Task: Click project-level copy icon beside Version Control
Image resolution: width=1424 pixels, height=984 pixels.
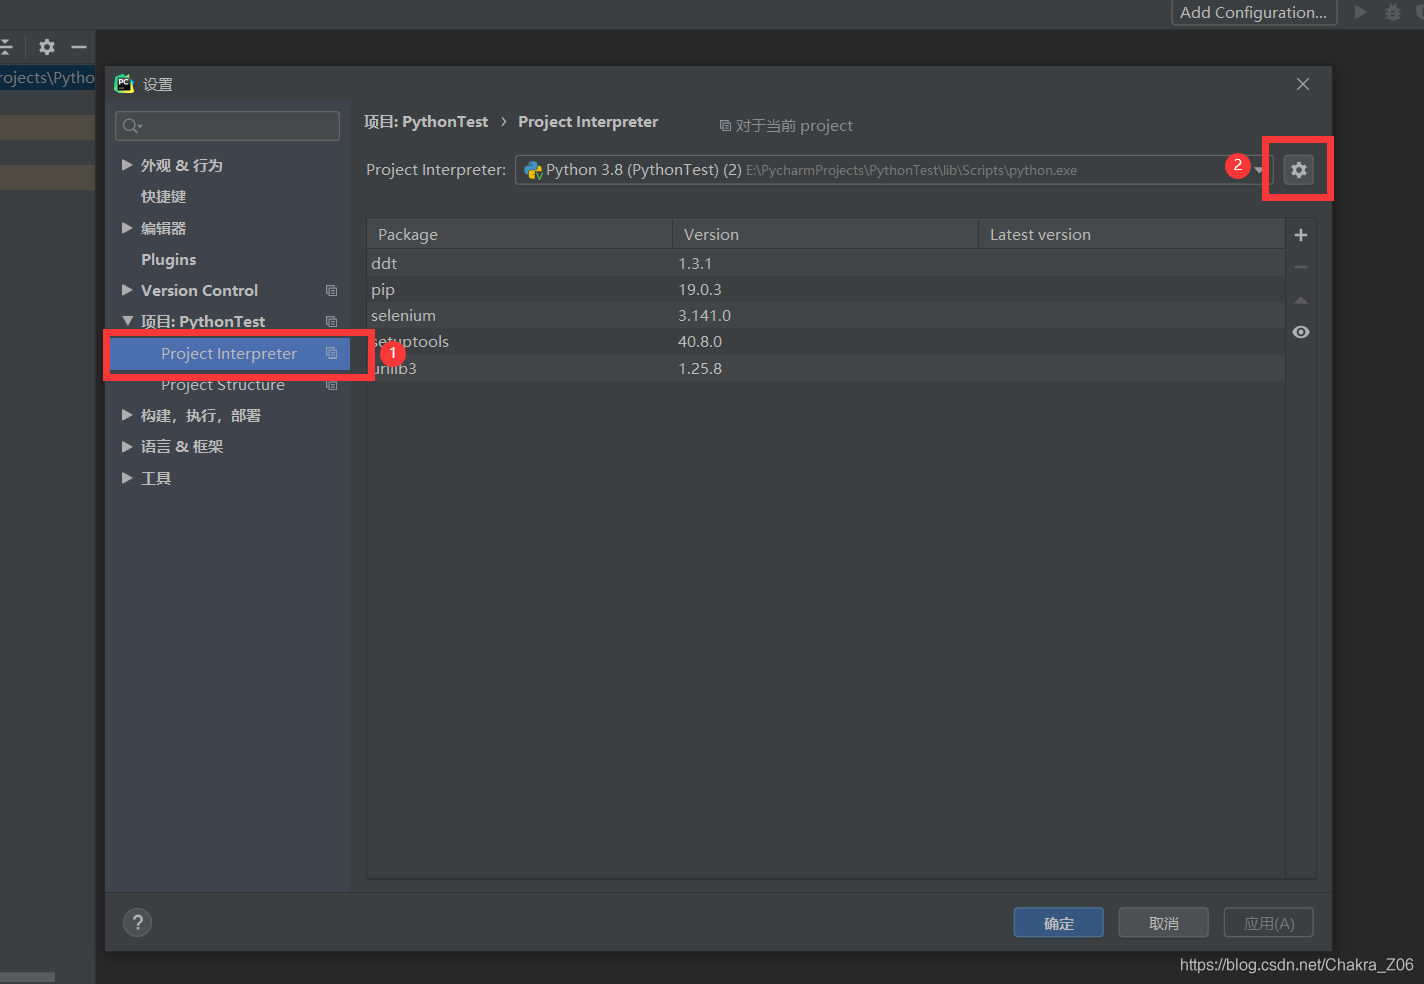Action: pos(331,290)
